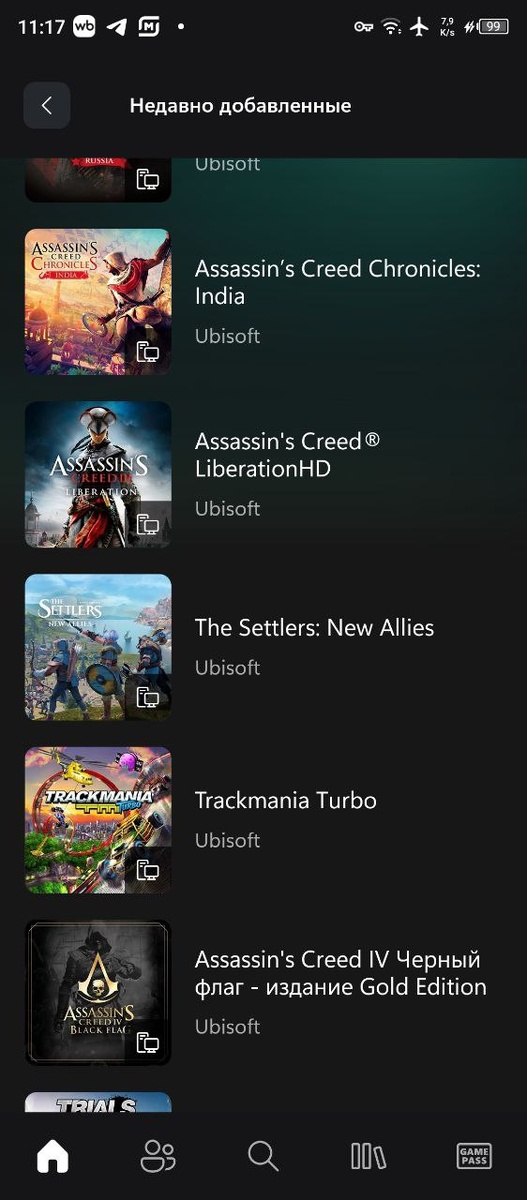Tap device icon on Liberation HD cover
This screenshot has height=1200, width=527.
pyautogui.click(x=148, y=524)
